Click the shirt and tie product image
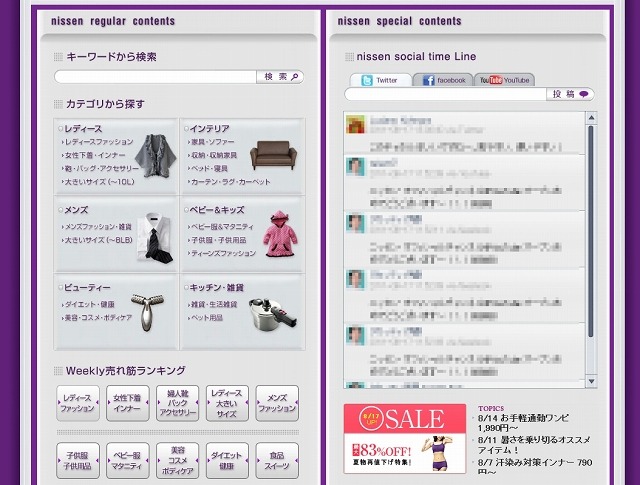The height and width of the screenshot is (485, 640). click(155, 238)
